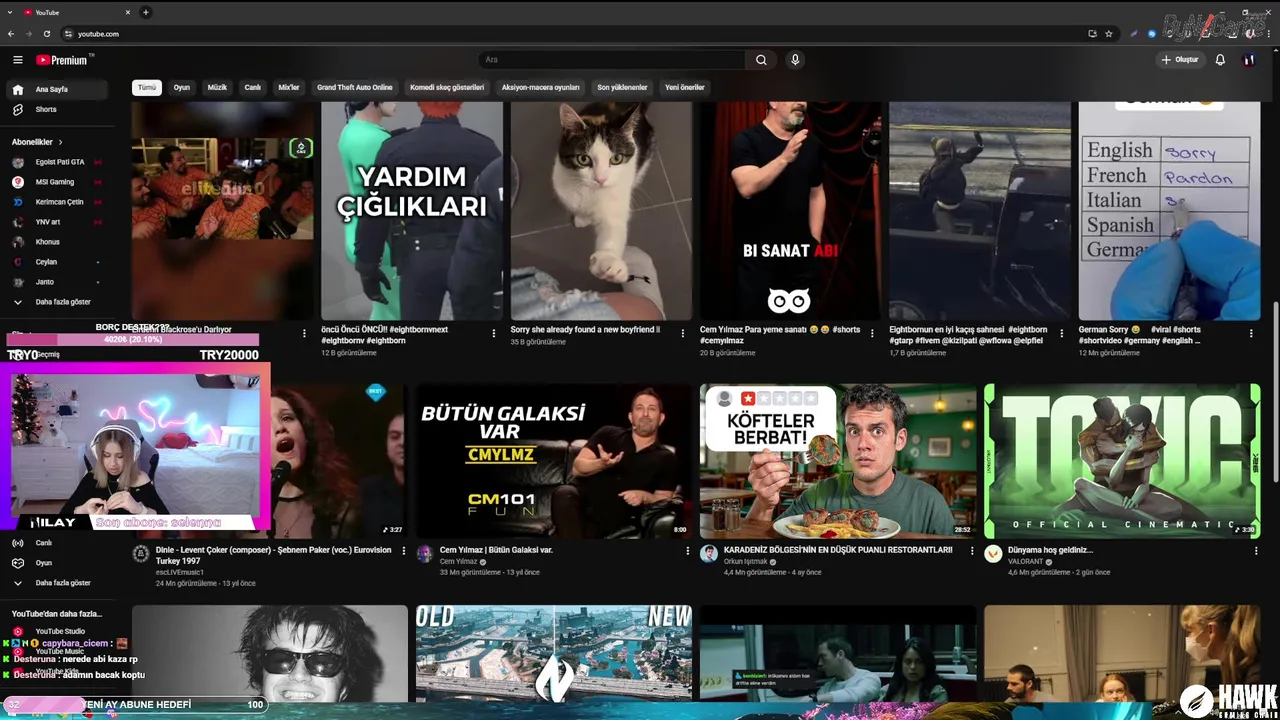Image resolution: width=1280 pixels, height=720 pixels.
Task: Open options for Cem Yılmaz Para short
Action: 872,334
